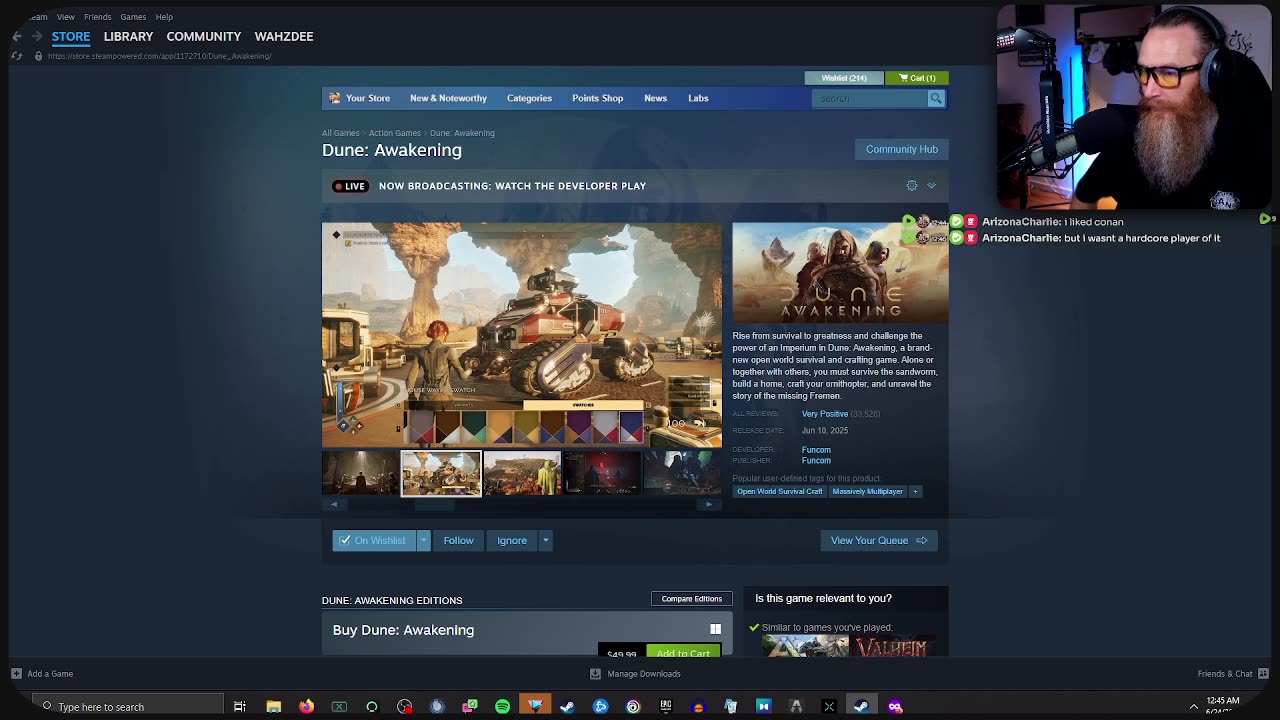Open Ubisoft Connect taskbar icon
Image resolution: width=1280 pixels, height=720 pixels.
(633, 707)
